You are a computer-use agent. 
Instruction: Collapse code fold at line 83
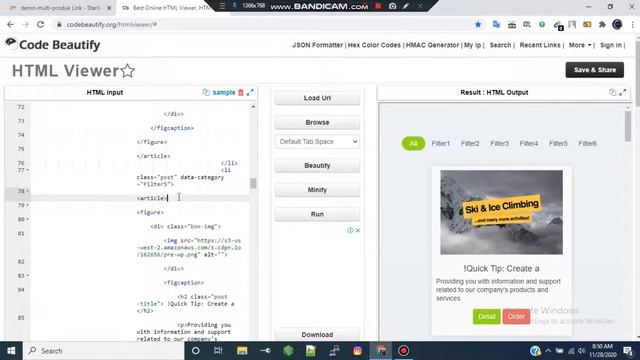point(27,276)
